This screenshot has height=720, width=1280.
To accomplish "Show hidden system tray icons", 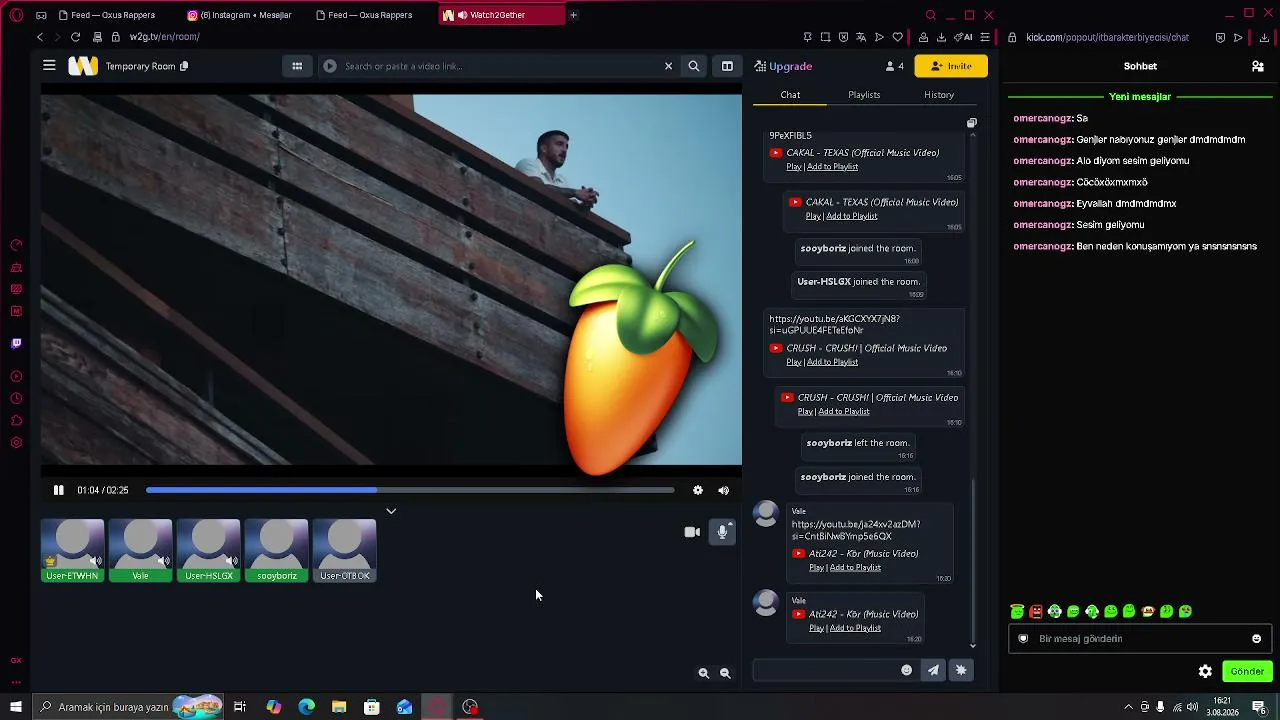I will (x=1129, y=707).
